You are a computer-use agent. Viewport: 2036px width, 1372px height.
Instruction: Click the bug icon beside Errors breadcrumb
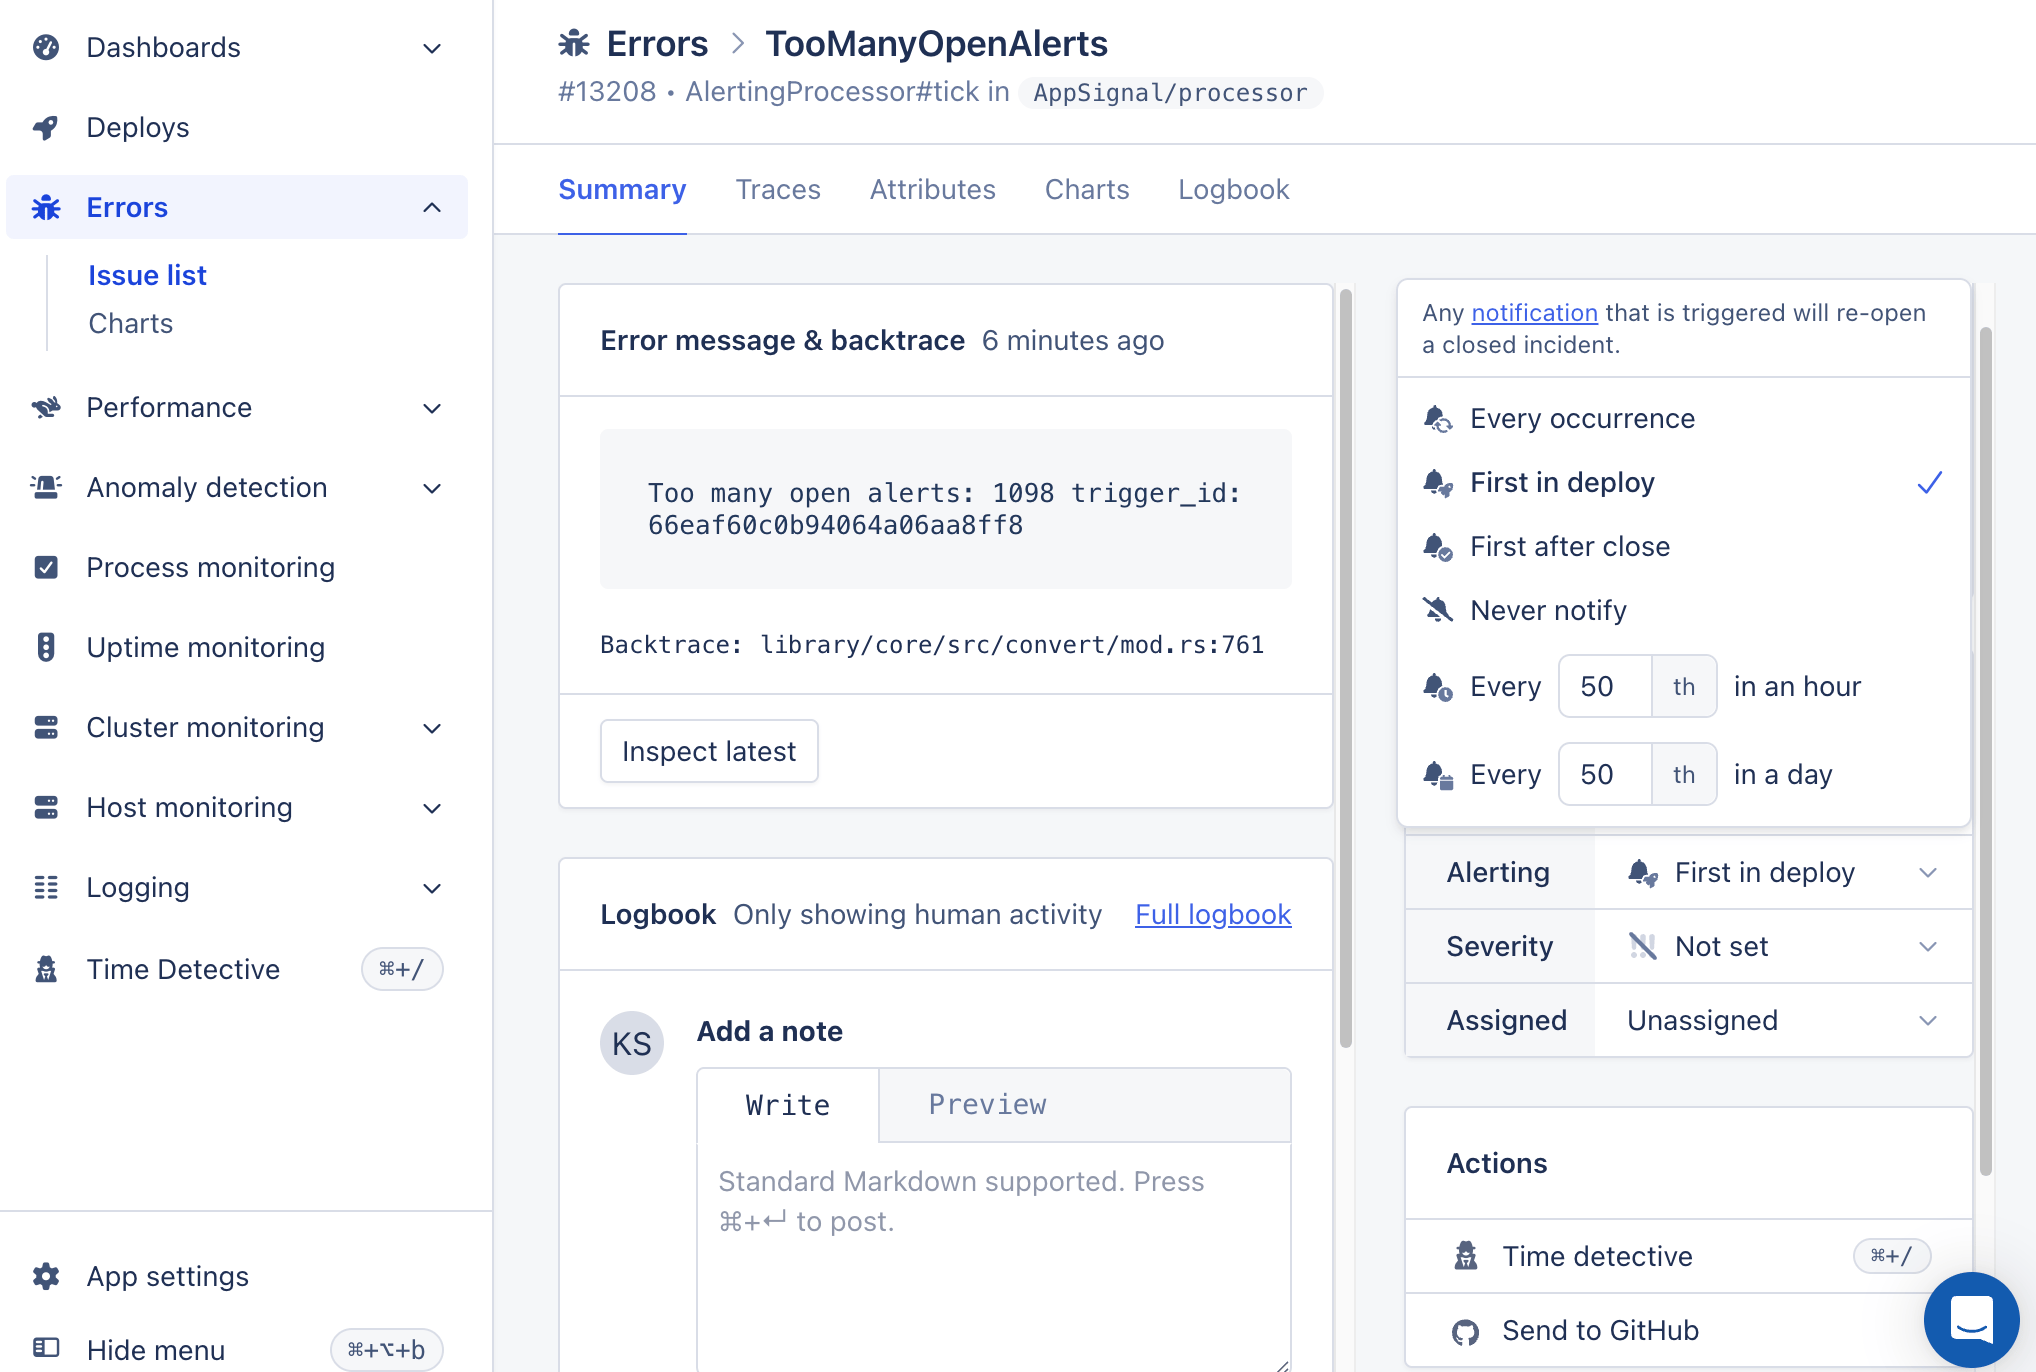pyautogui.click(x=574, y=43)
